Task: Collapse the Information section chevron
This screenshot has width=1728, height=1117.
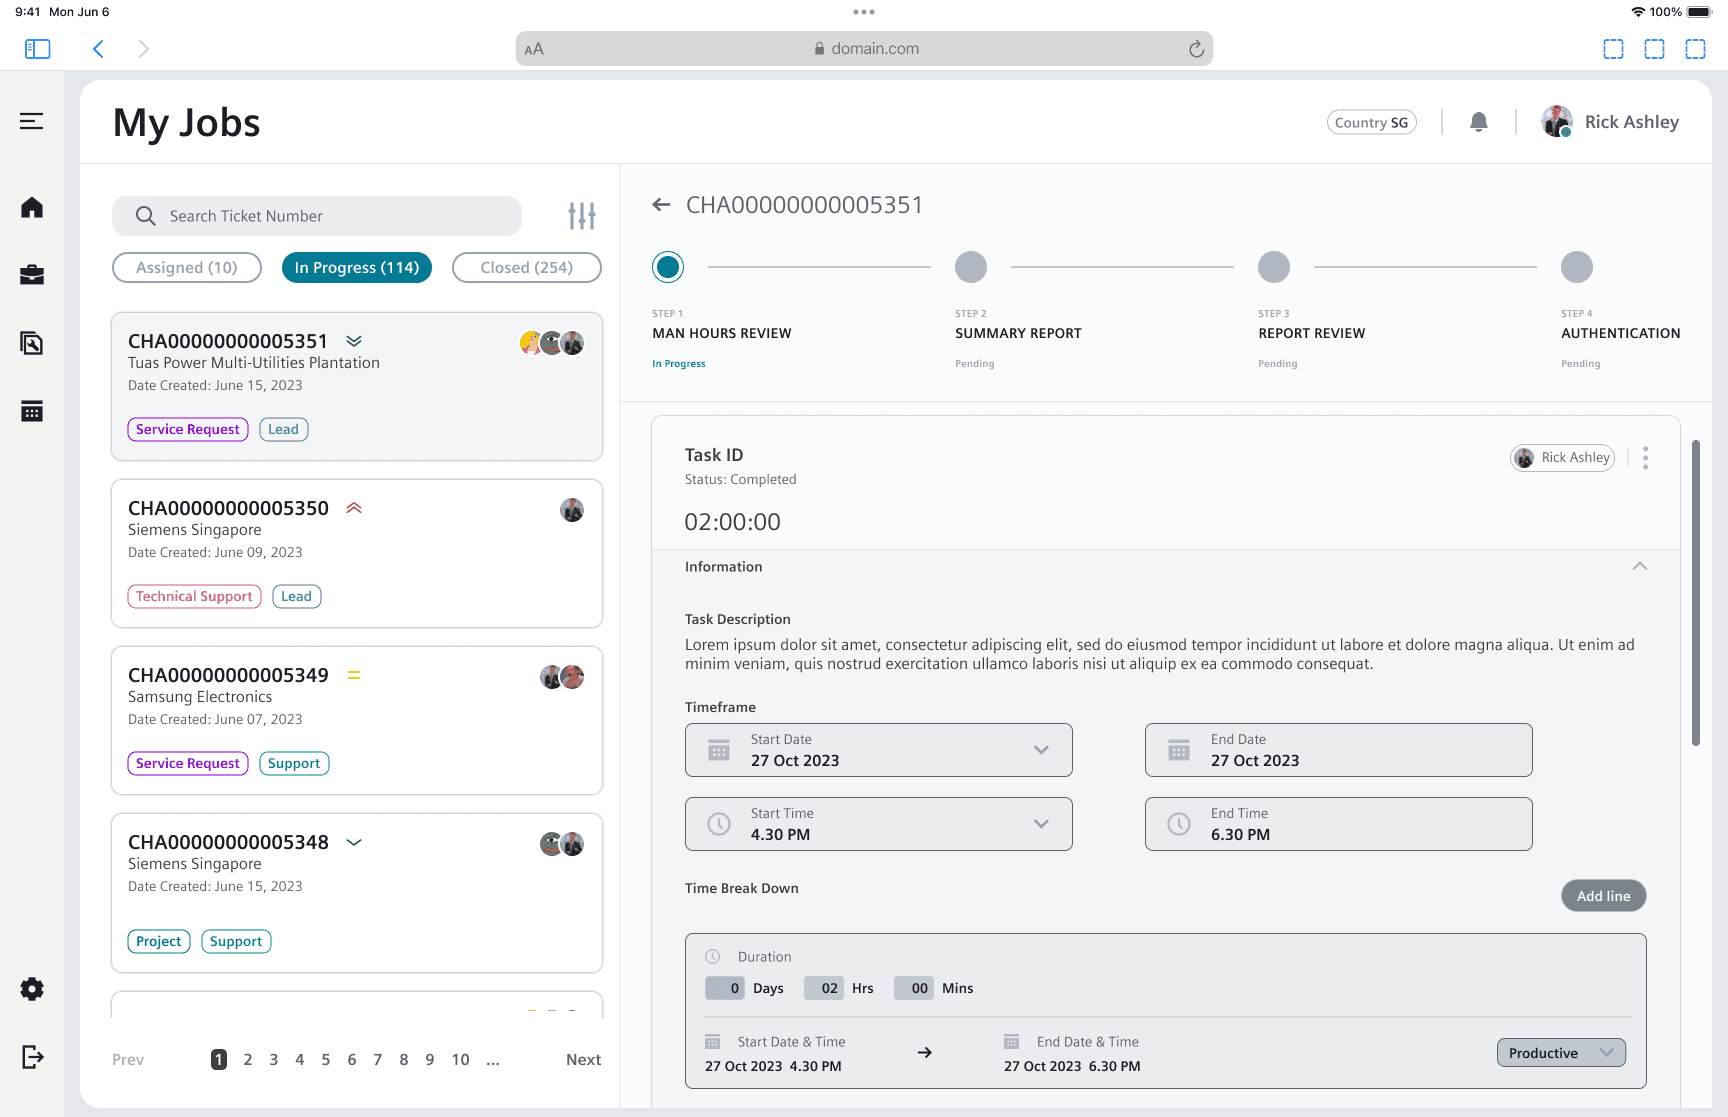Action: point(1640,566)
